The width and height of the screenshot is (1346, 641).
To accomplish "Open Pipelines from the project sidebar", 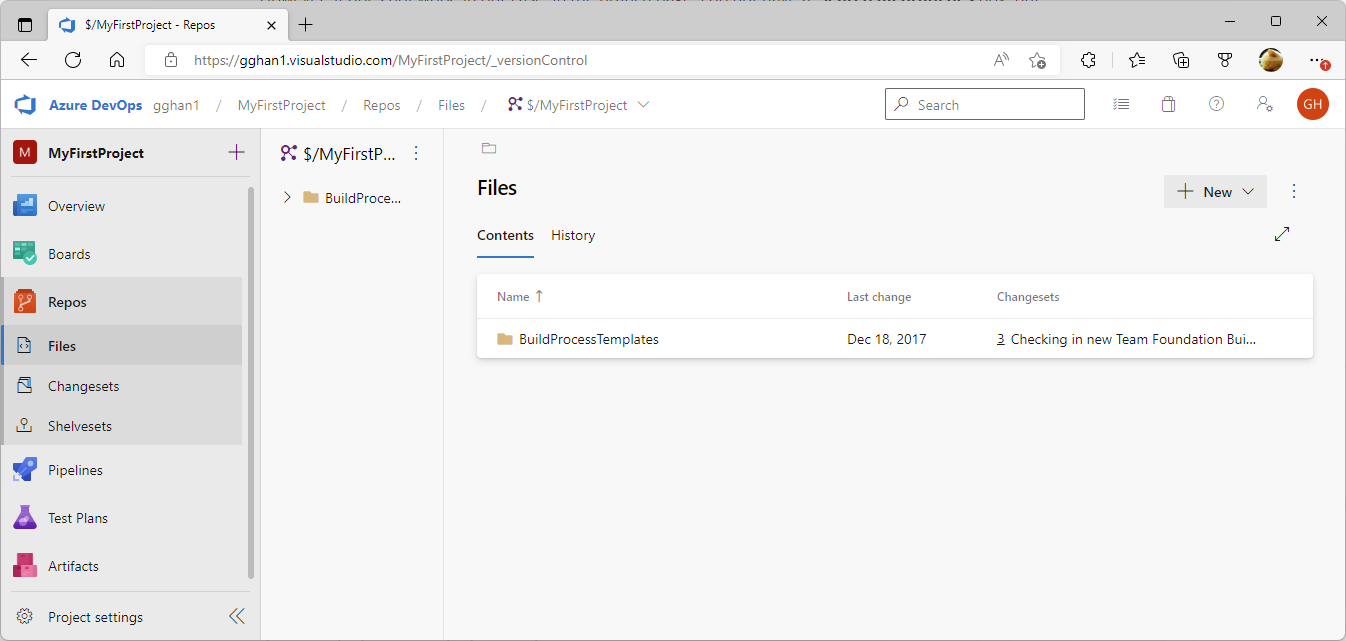I will coord(75,470).
